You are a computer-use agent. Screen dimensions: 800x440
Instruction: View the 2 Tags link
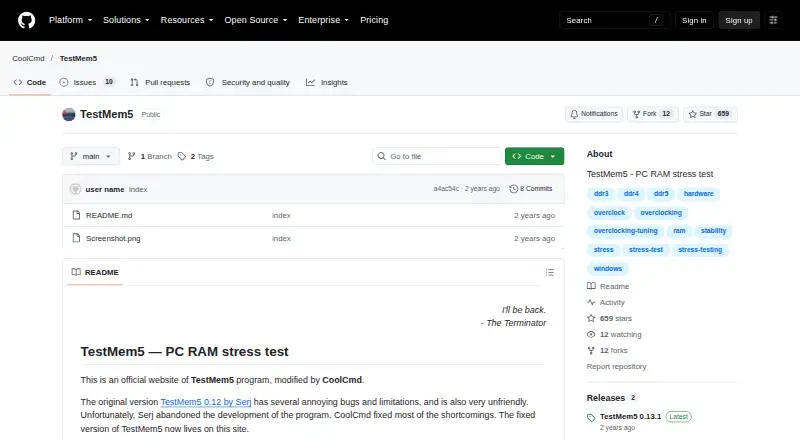coord(196,156)
